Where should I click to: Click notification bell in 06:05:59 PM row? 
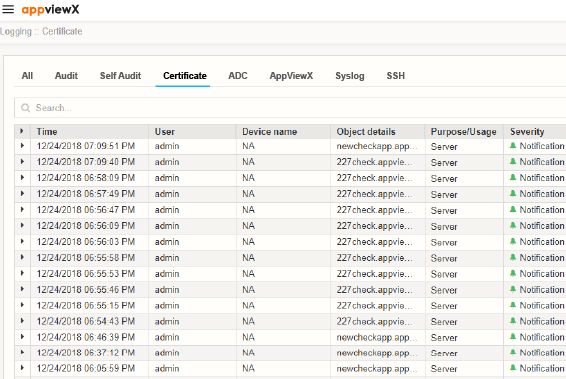click(x=513, y=368)
